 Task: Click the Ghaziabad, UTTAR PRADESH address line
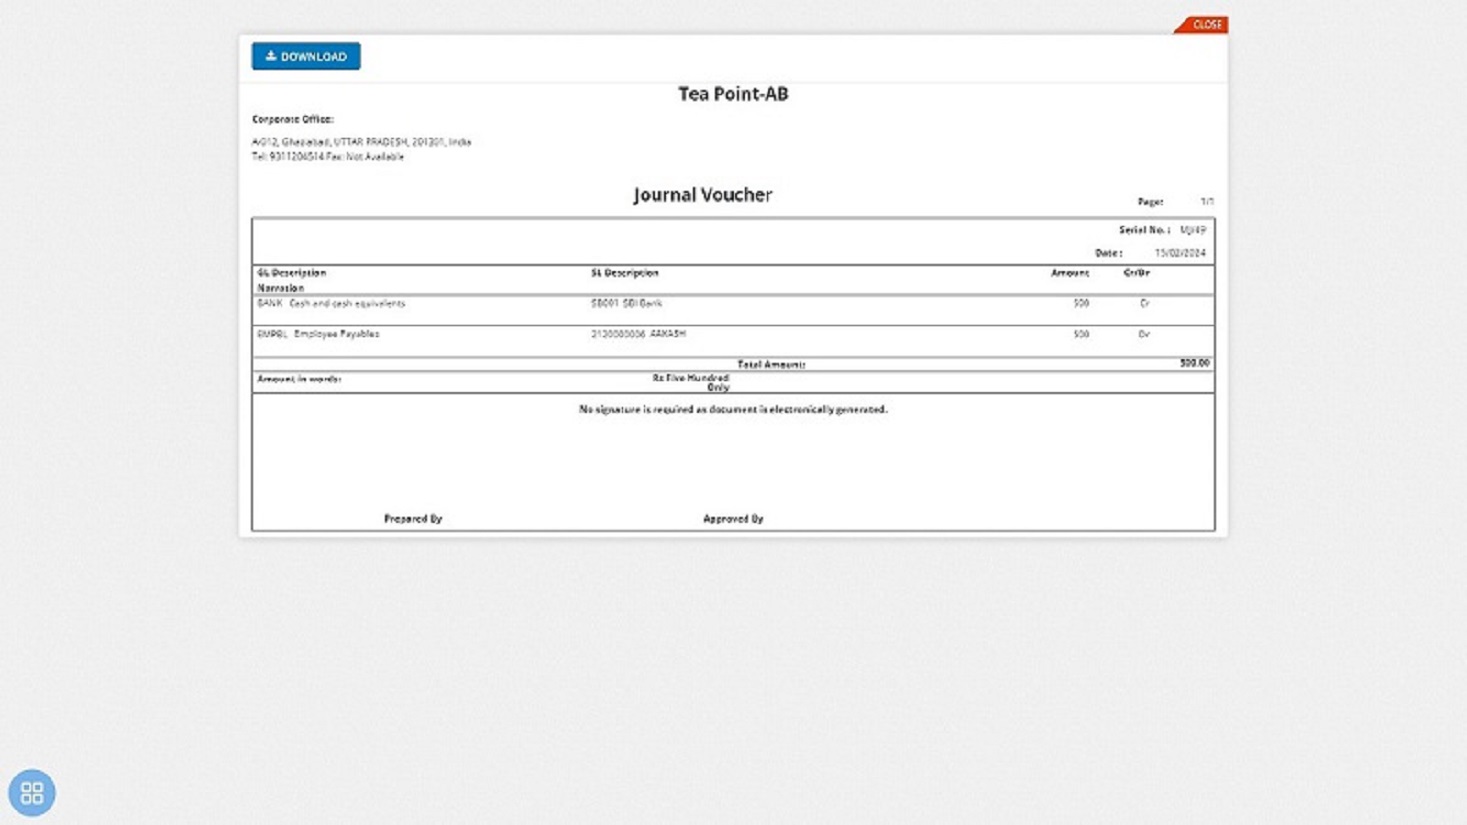pyautogui.click(x=361, y=142)
